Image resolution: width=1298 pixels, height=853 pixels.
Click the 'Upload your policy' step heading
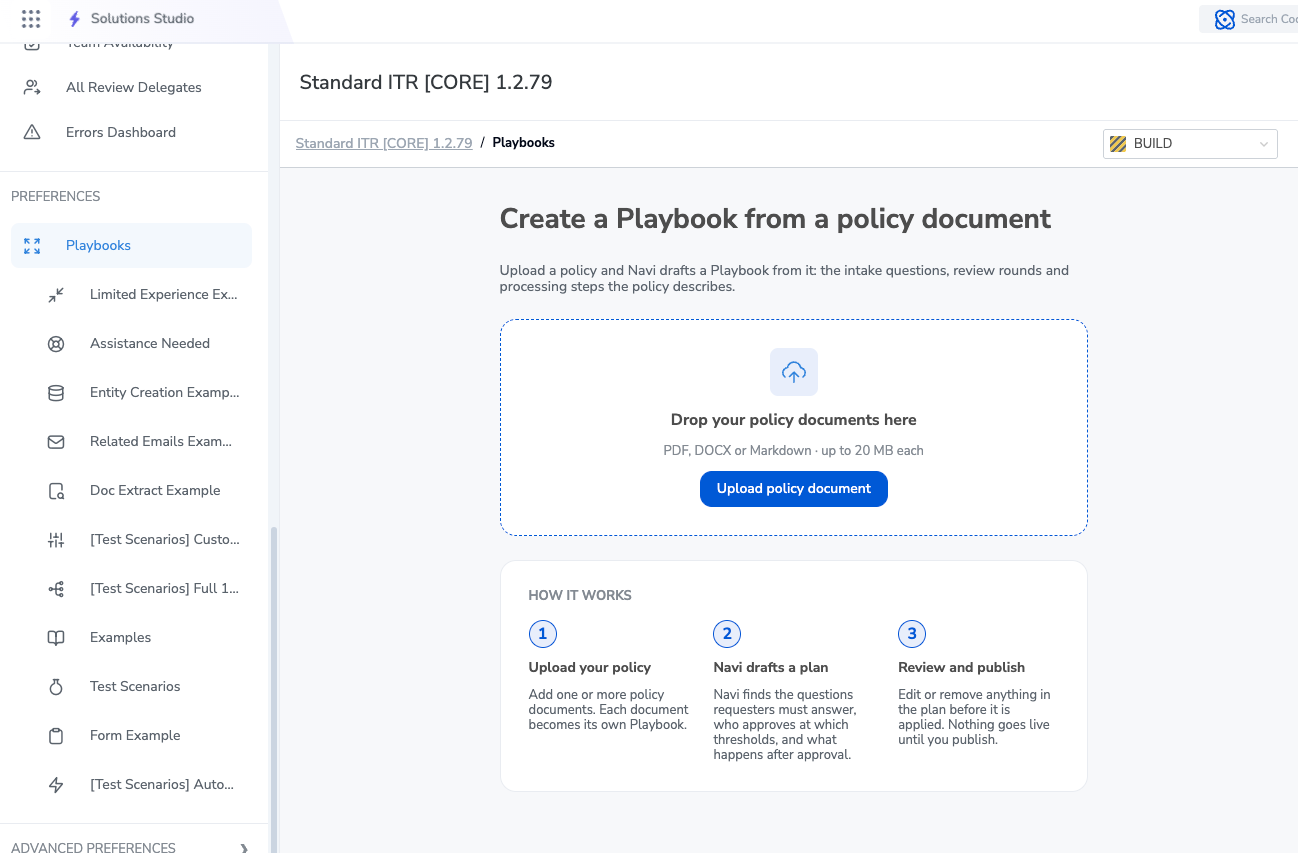click(590, 667)
